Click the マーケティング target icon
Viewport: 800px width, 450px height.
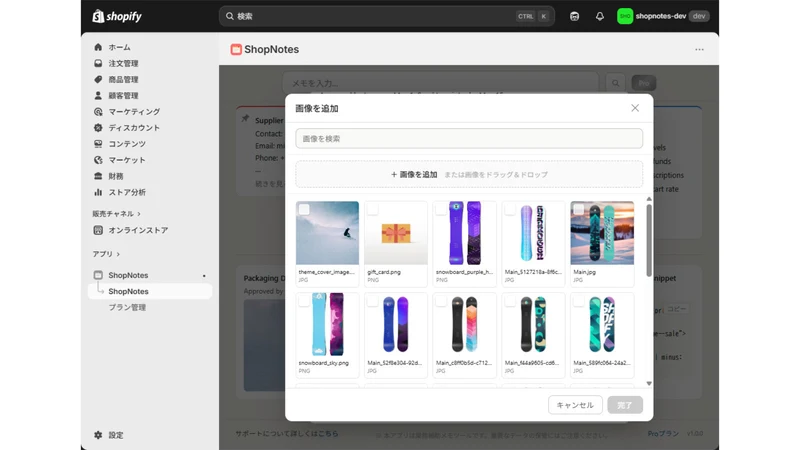[98, 111]
